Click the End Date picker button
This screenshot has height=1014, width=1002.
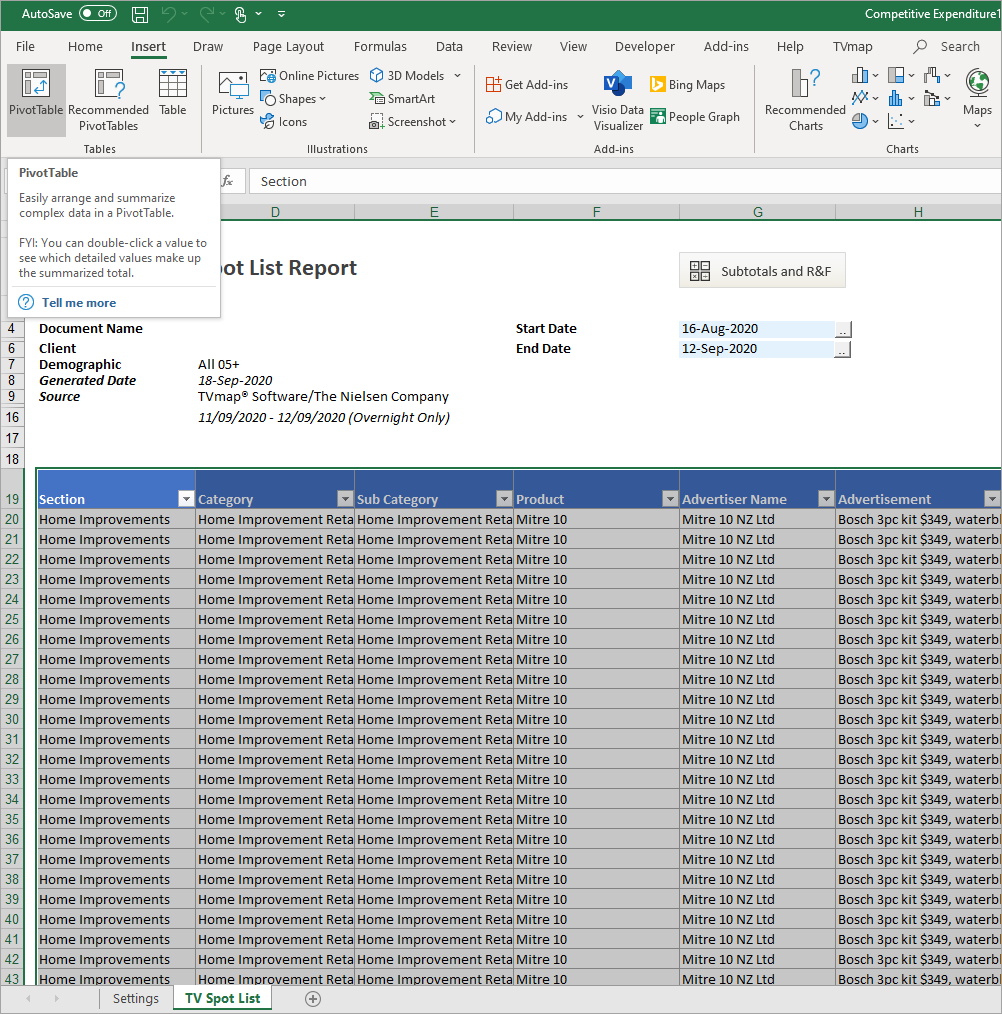point(842,350)
